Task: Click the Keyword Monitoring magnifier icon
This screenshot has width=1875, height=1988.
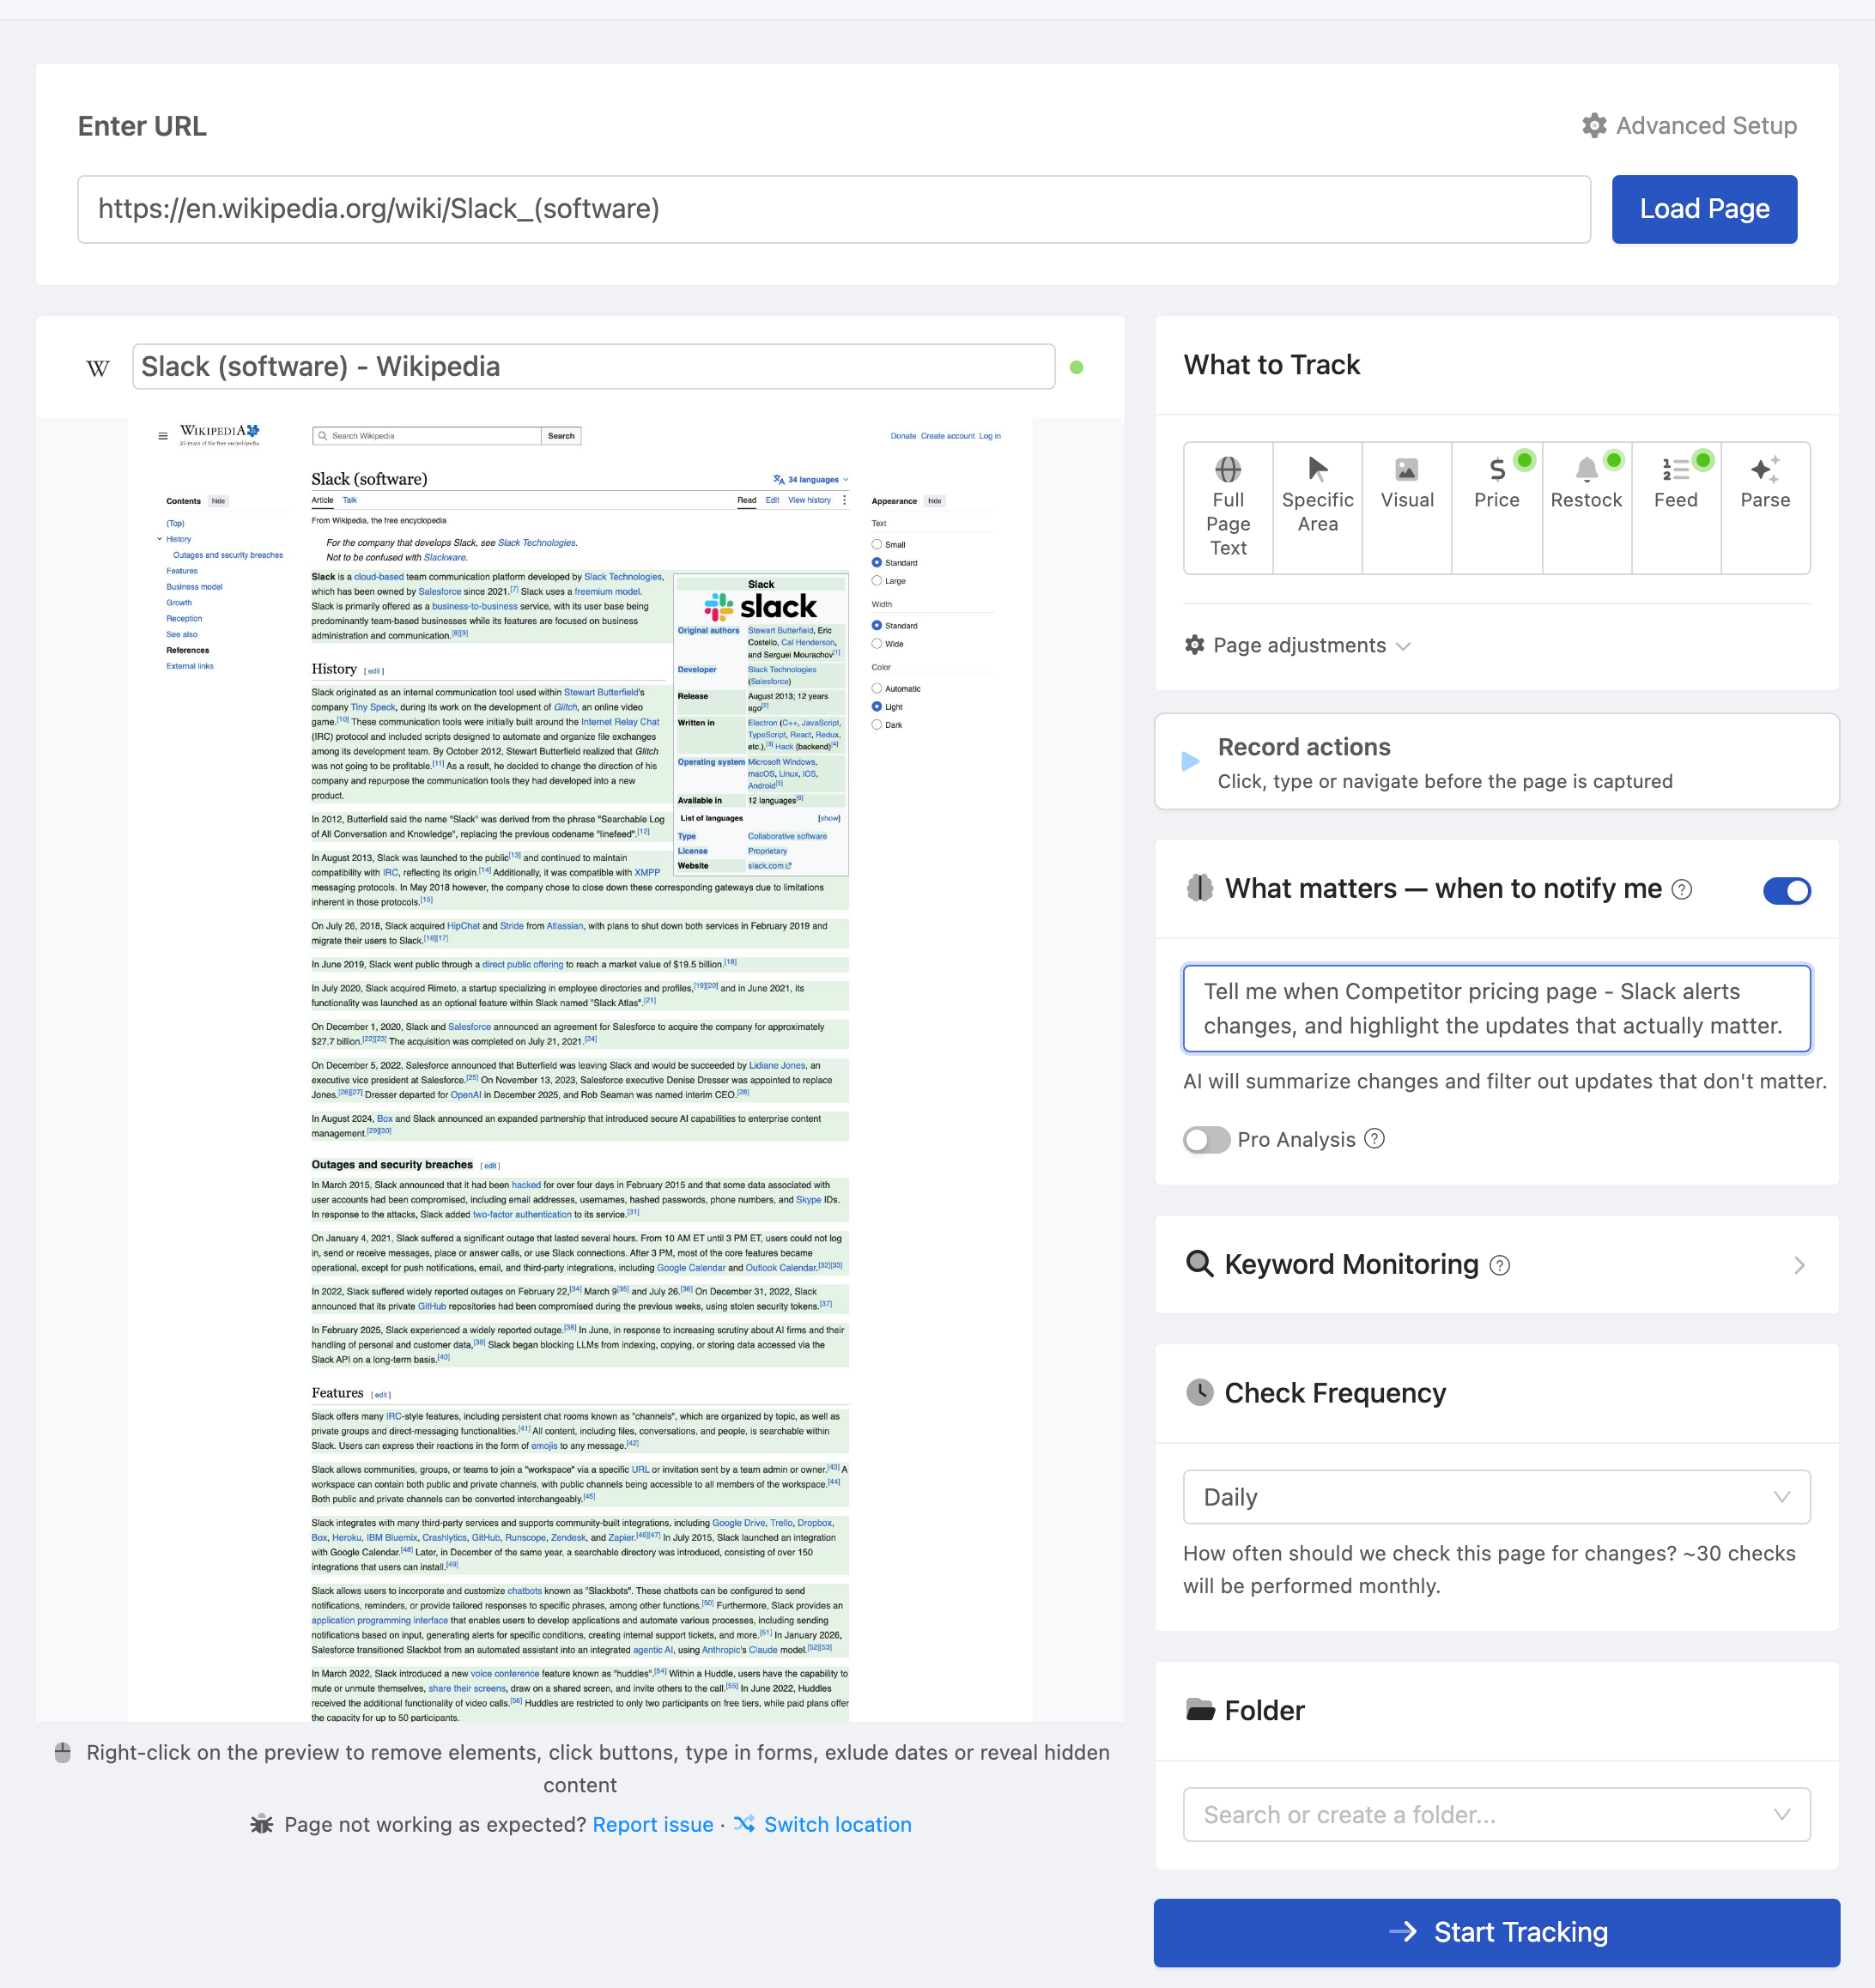Action: tap(1199, 1264)
